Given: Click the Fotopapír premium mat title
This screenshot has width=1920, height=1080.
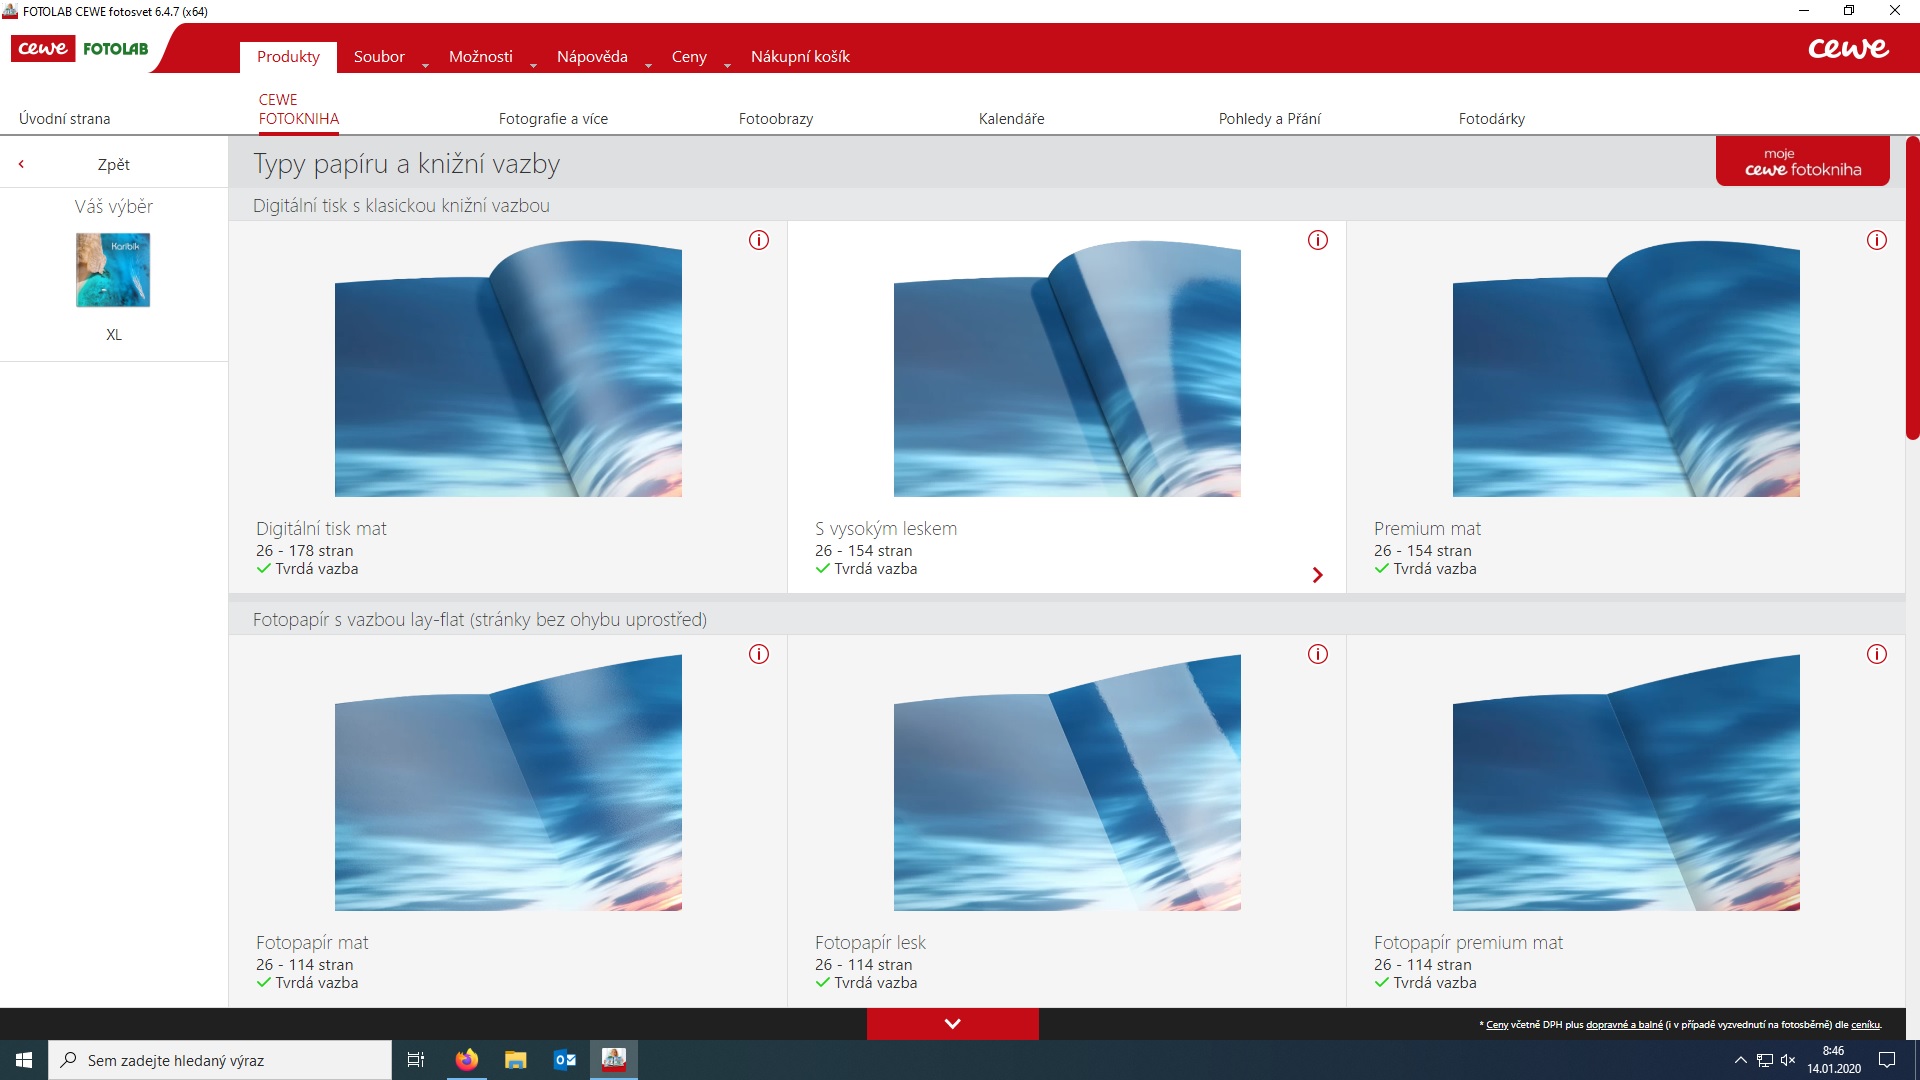Looking at the screenshot, I should point(1468,943).
